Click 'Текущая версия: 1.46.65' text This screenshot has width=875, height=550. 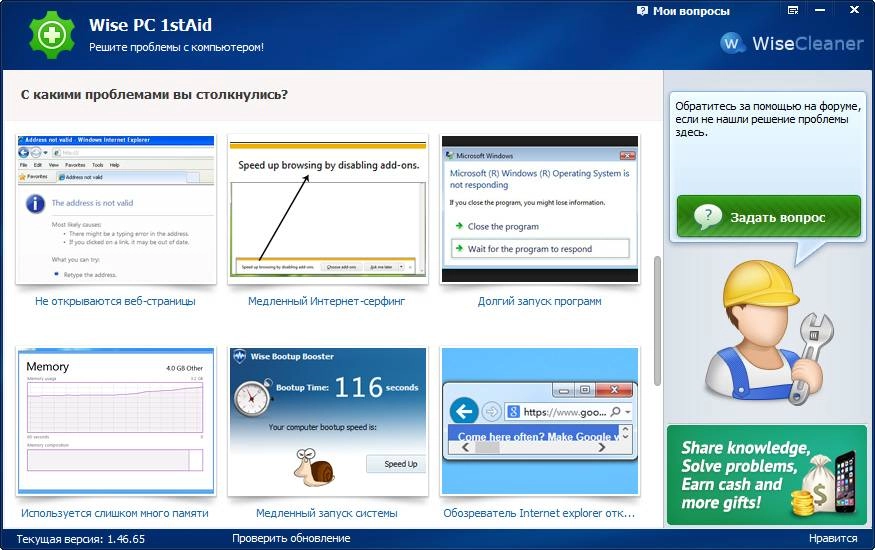[x=80, y=539]
